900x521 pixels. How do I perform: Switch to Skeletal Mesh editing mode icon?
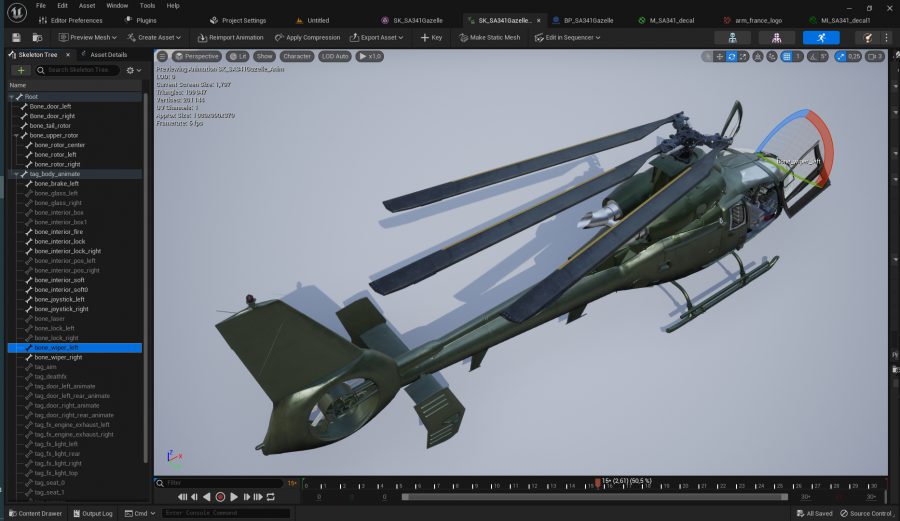(776, 37)
